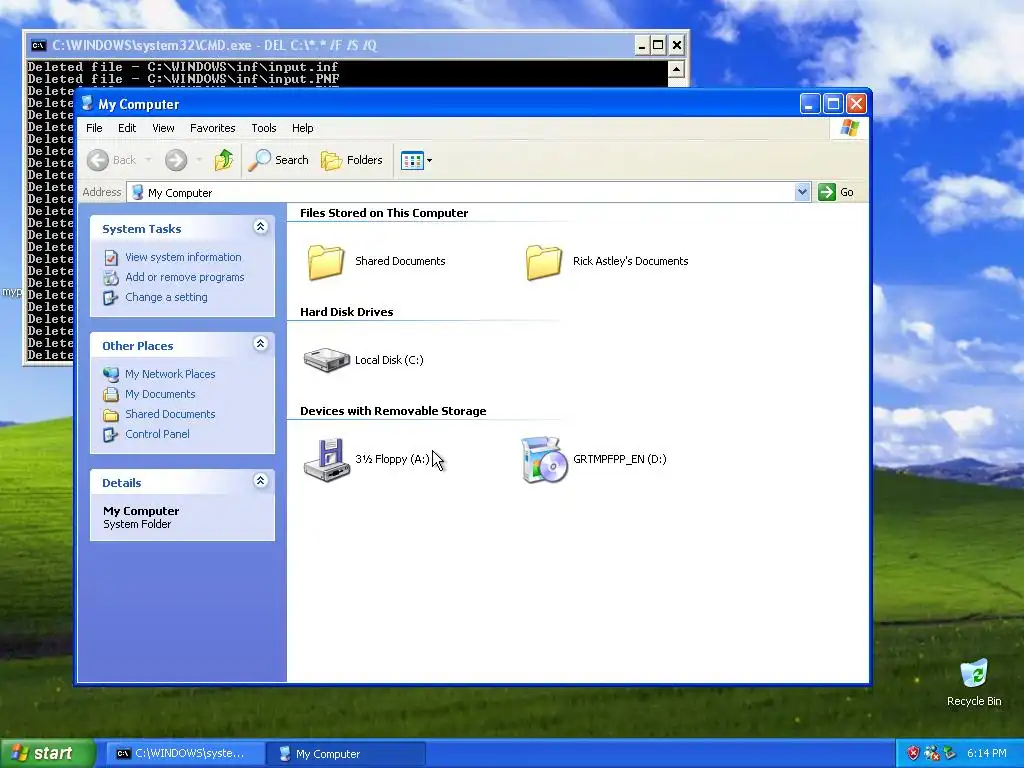The image size is (1024, 768).
Task: Click the Views icon in toolbar
Action: click(412, 160)
